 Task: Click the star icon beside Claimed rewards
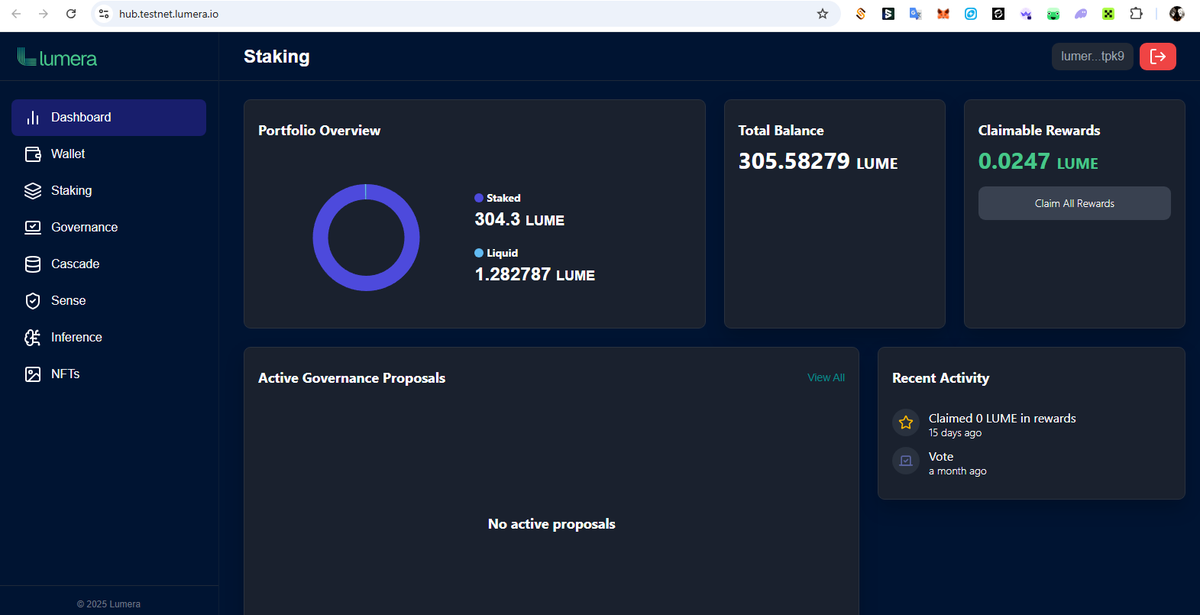coord(906,423)
